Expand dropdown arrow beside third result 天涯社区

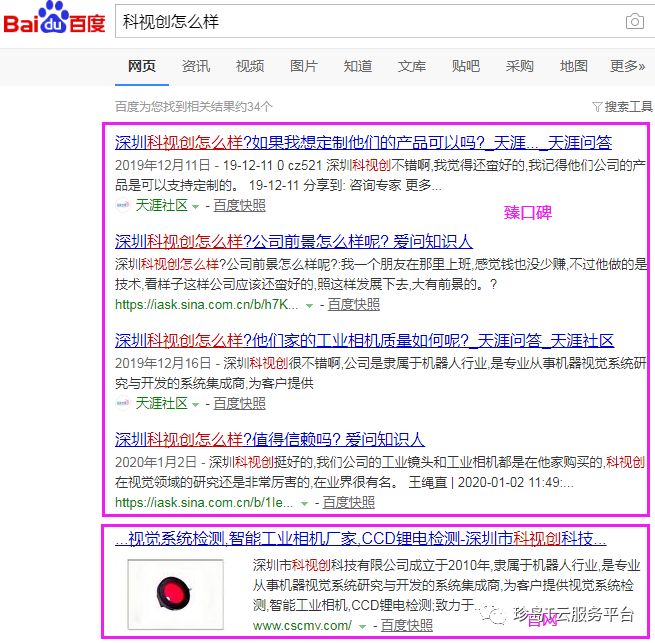click(x=195, y=404)
